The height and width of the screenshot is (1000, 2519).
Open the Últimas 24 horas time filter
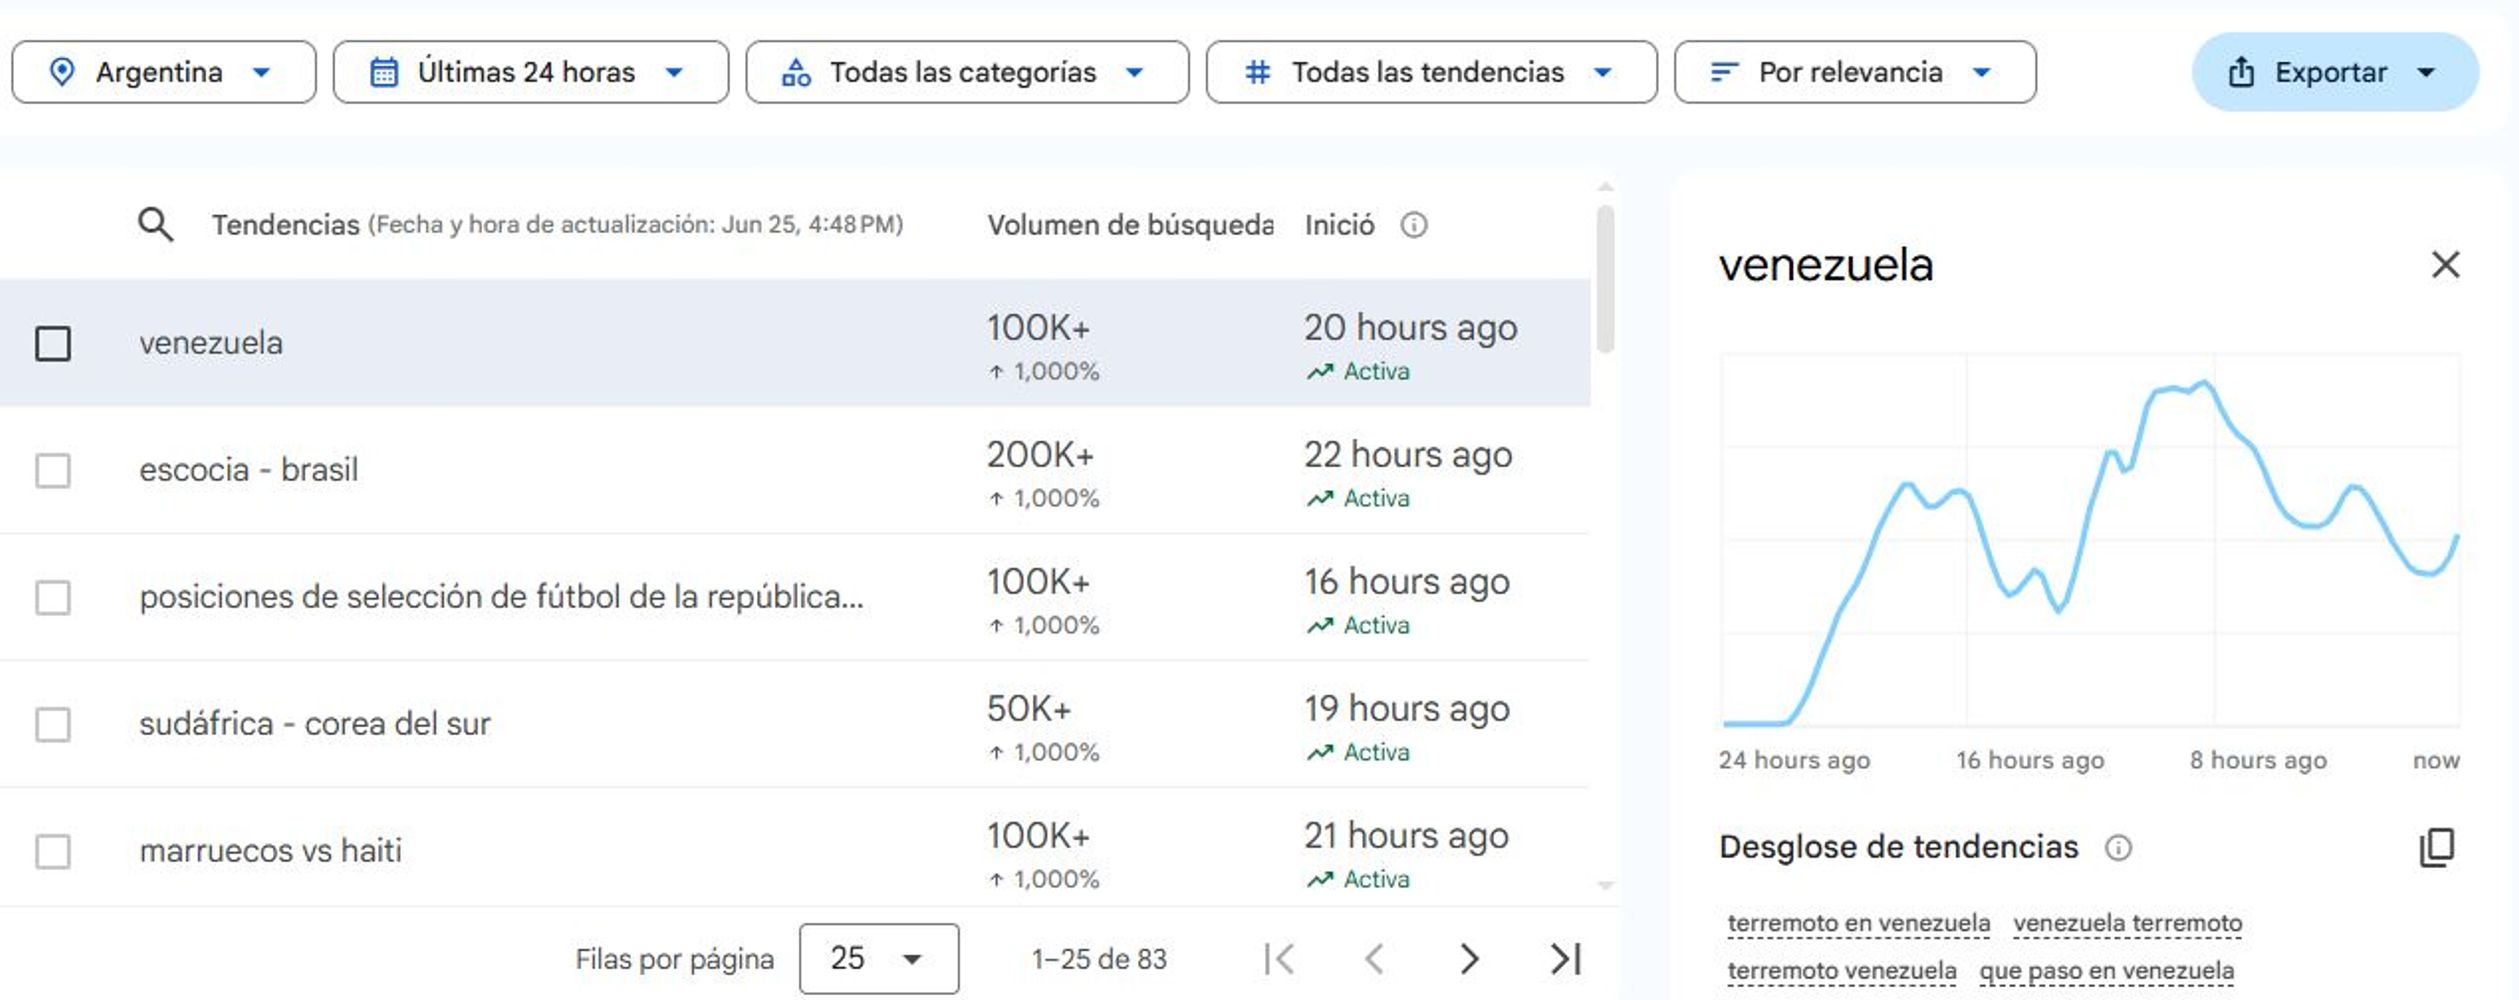(x=530, y=72)
